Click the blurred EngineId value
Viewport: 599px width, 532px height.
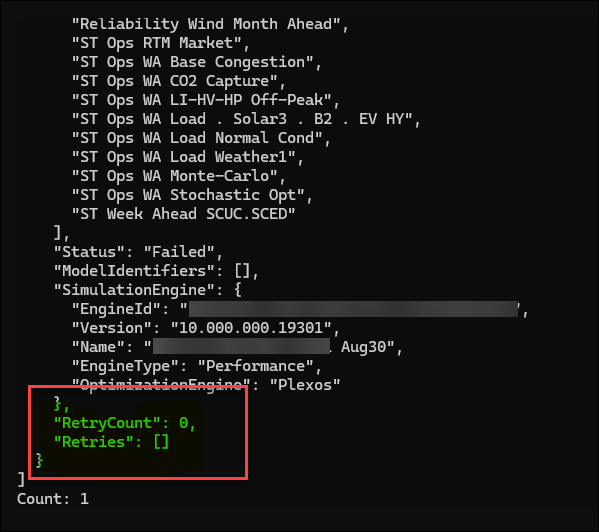coord(353,309)
